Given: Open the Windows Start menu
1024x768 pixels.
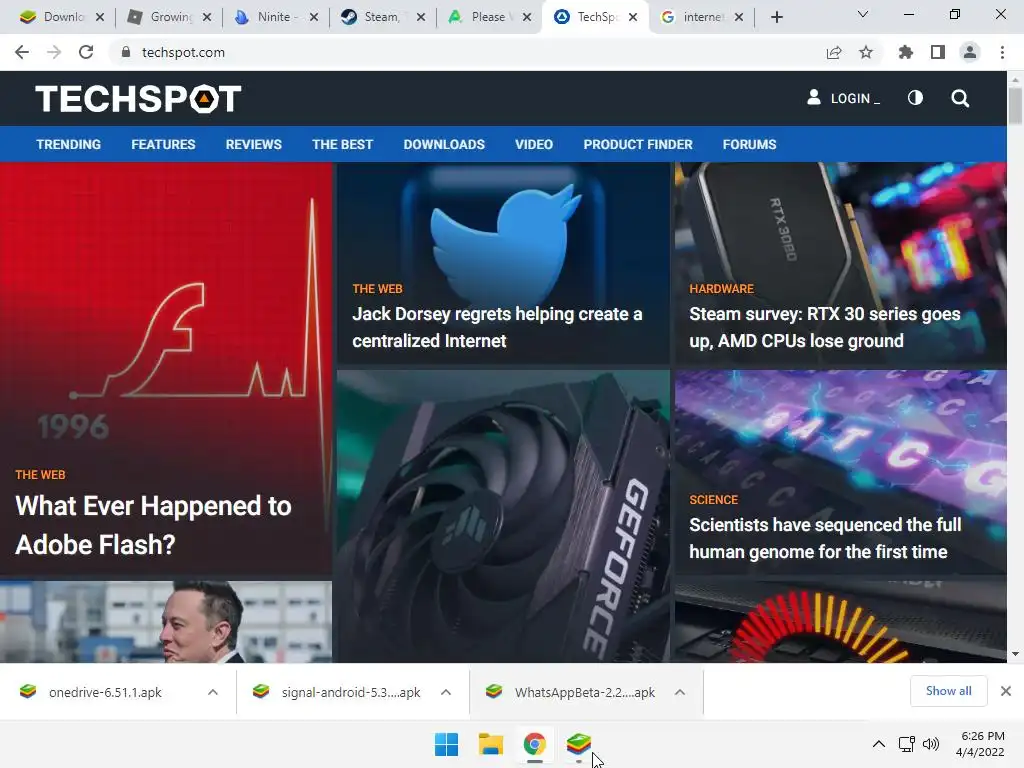Looking at the screenshot, I should coord(447,744).
